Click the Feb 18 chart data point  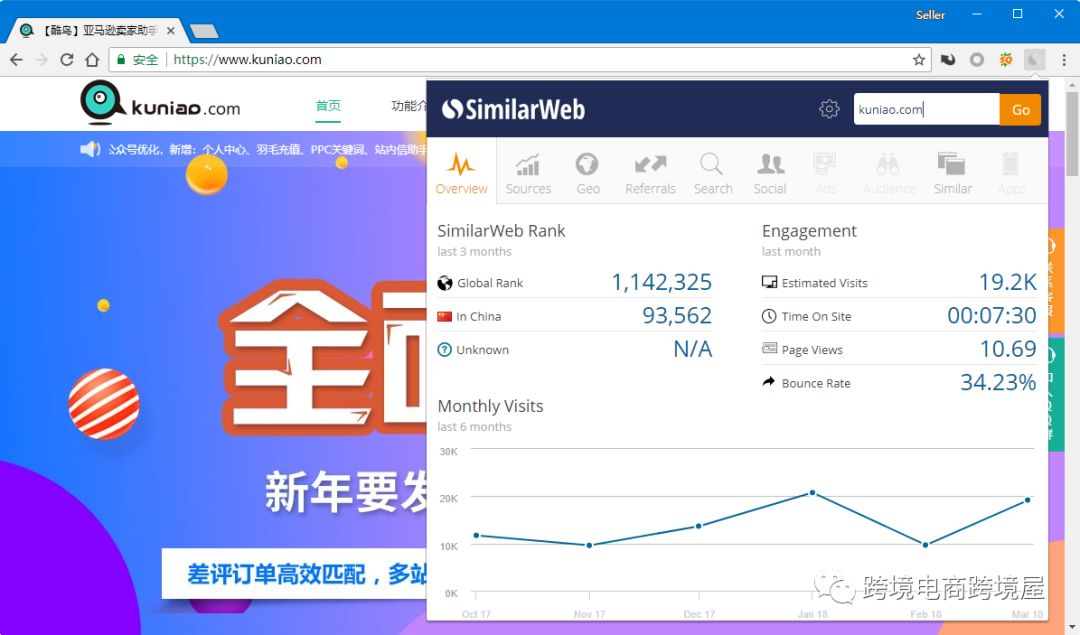(925, 545)
